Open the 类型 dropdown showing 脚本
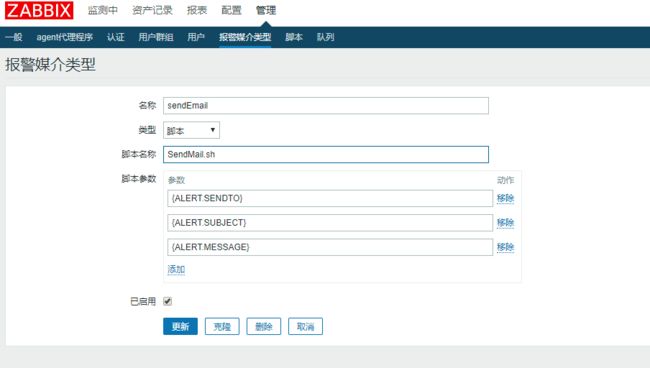The image size is (650, 368). click(x=191, y=130)
